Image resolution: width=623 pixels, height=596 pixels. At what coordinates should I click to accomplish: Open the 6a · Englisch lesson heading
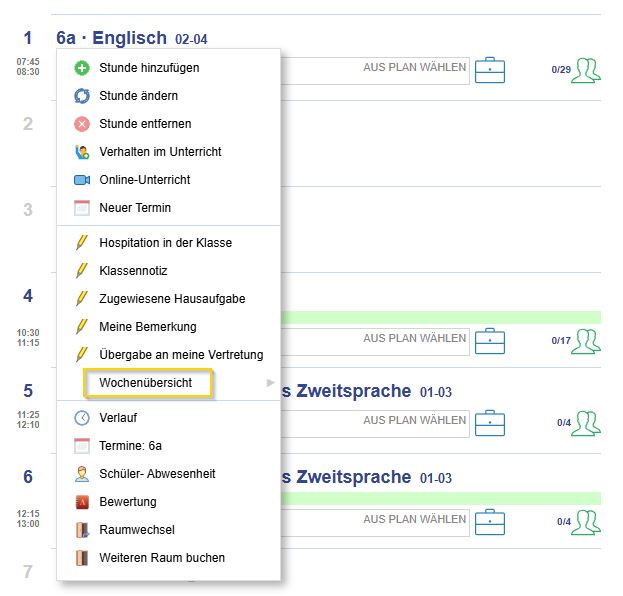(x=112, y=39)
